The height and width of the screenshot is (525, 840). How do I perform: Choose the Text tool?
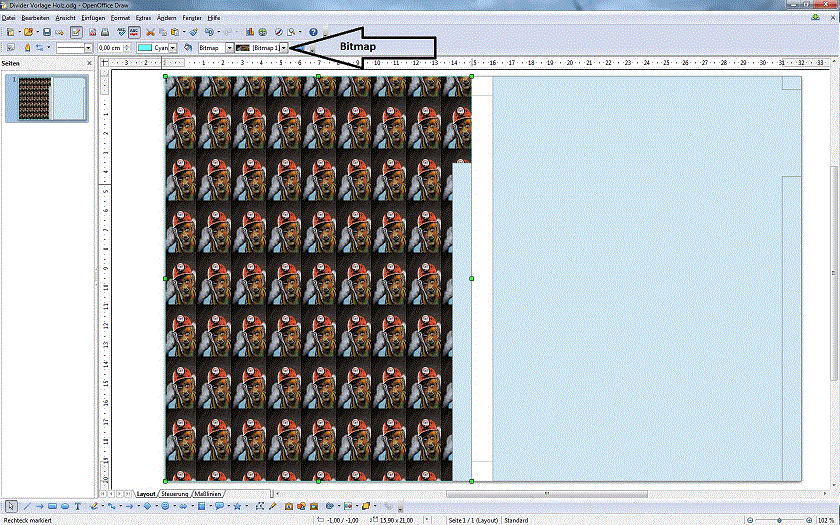(x=78, y=506)
